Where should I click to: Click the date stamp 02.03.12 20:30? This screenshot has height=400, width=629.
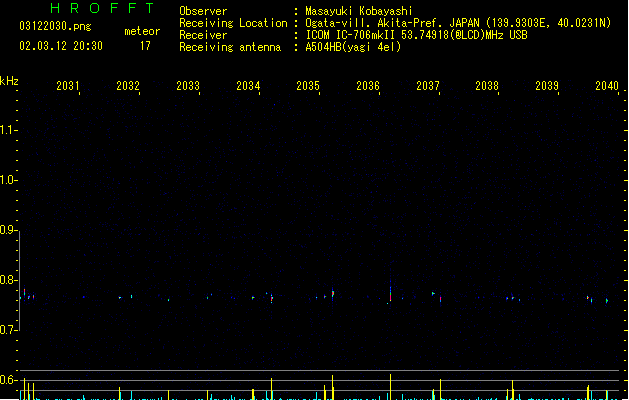pos(61,46)
